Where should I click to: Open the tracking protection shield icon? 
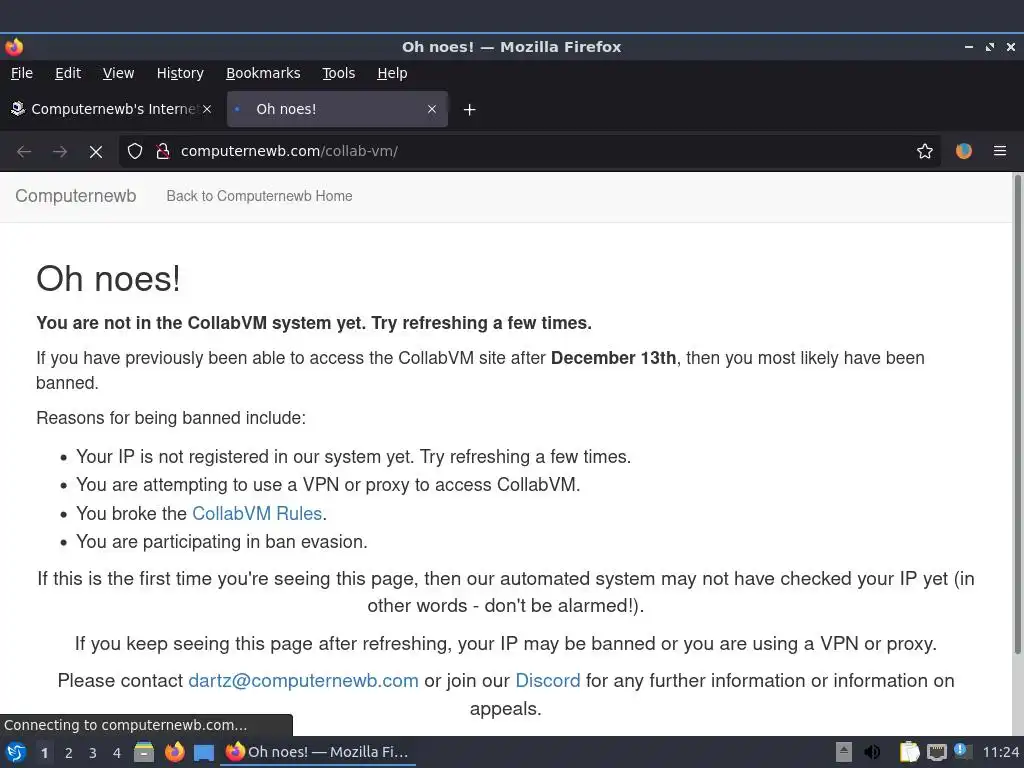135,152
